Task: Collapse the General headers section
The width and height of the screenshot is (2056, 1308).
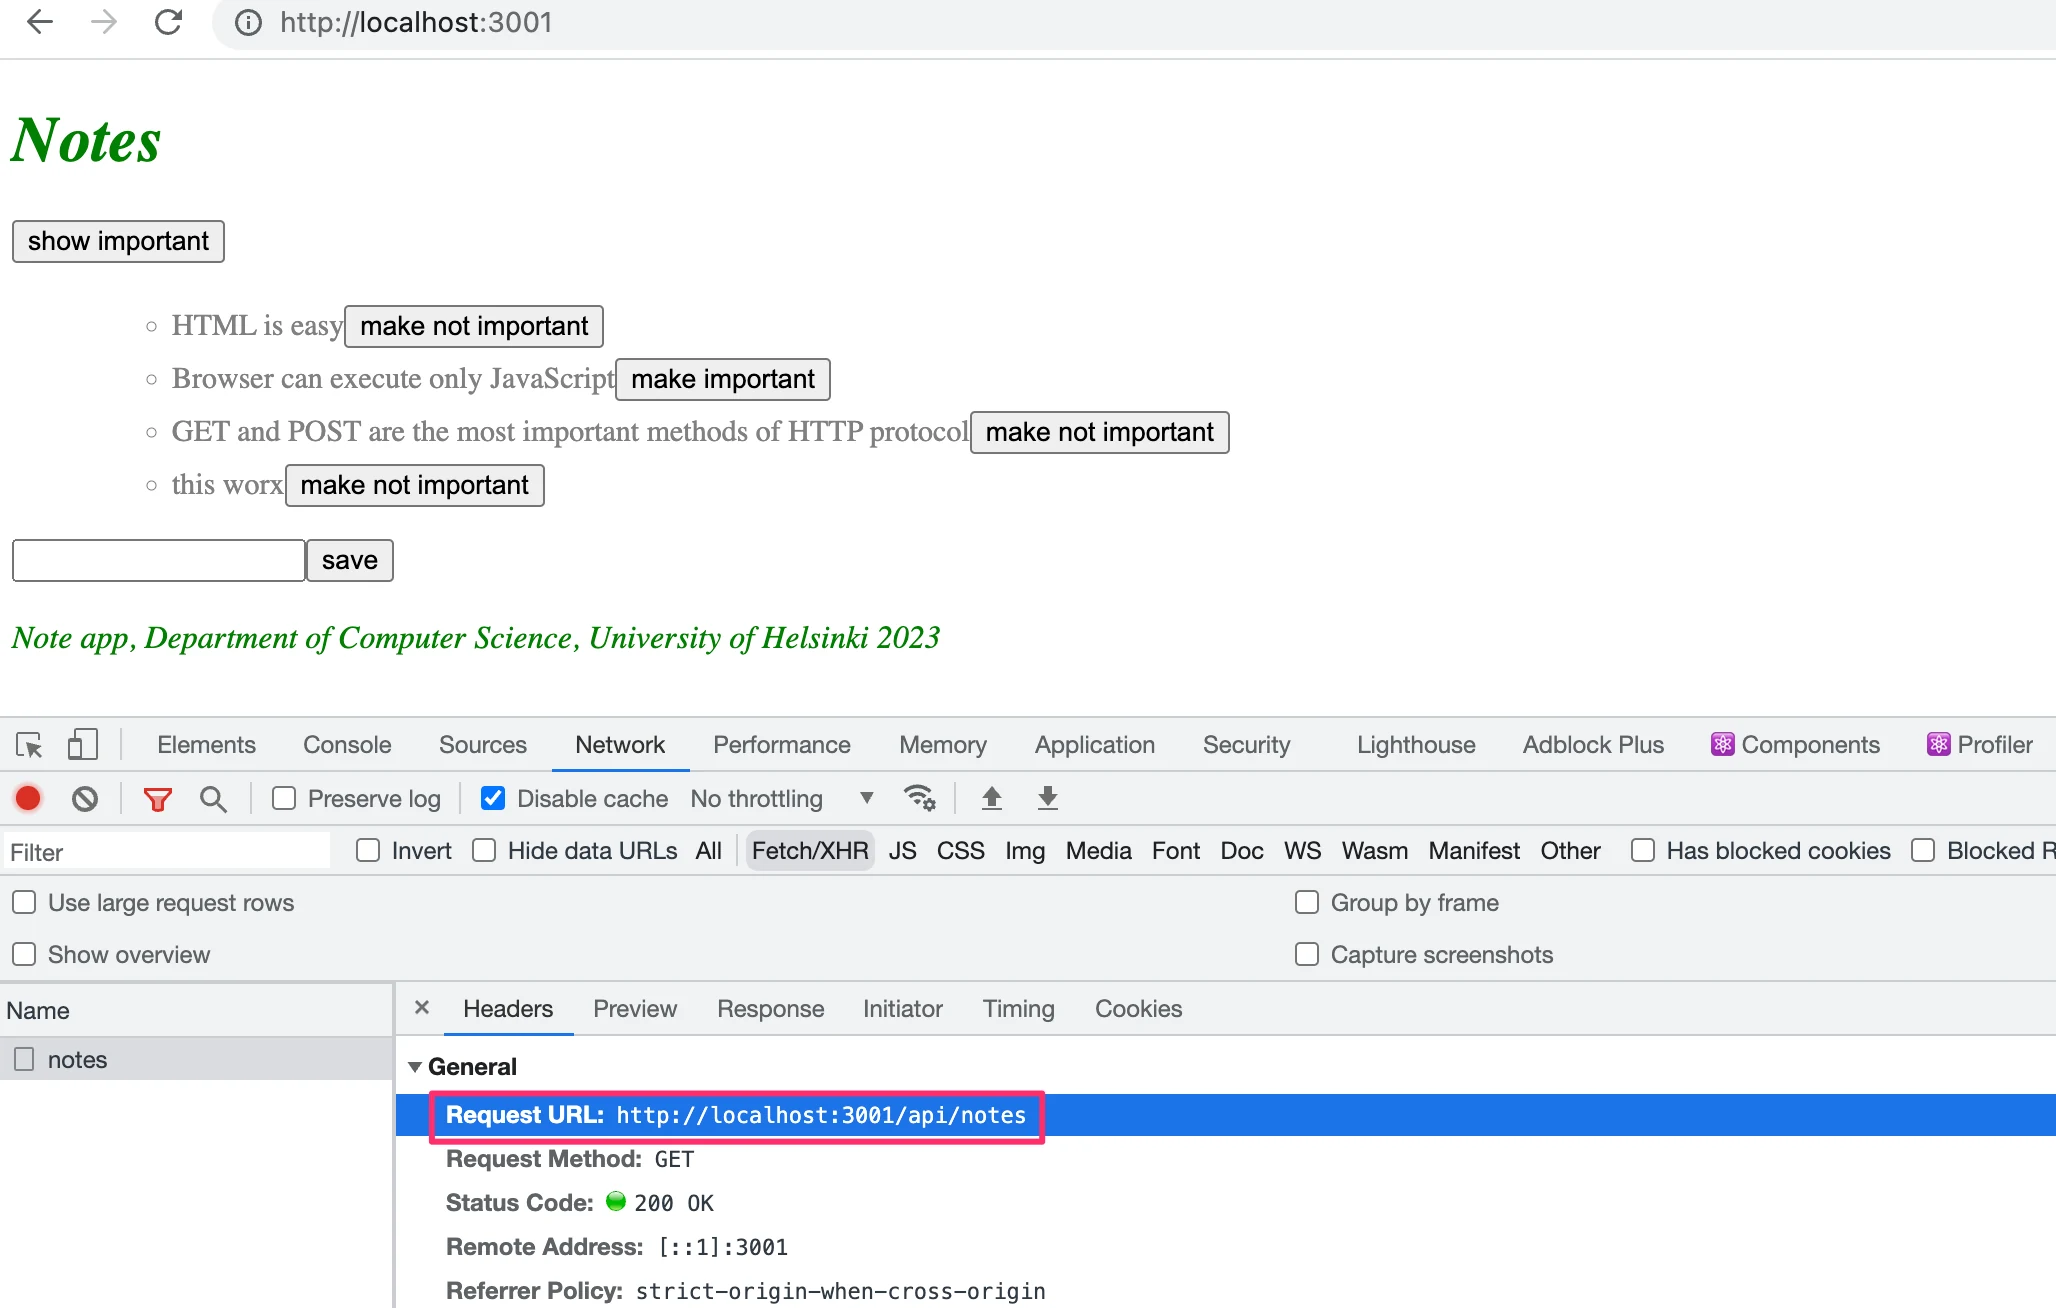Action: 414,1067
